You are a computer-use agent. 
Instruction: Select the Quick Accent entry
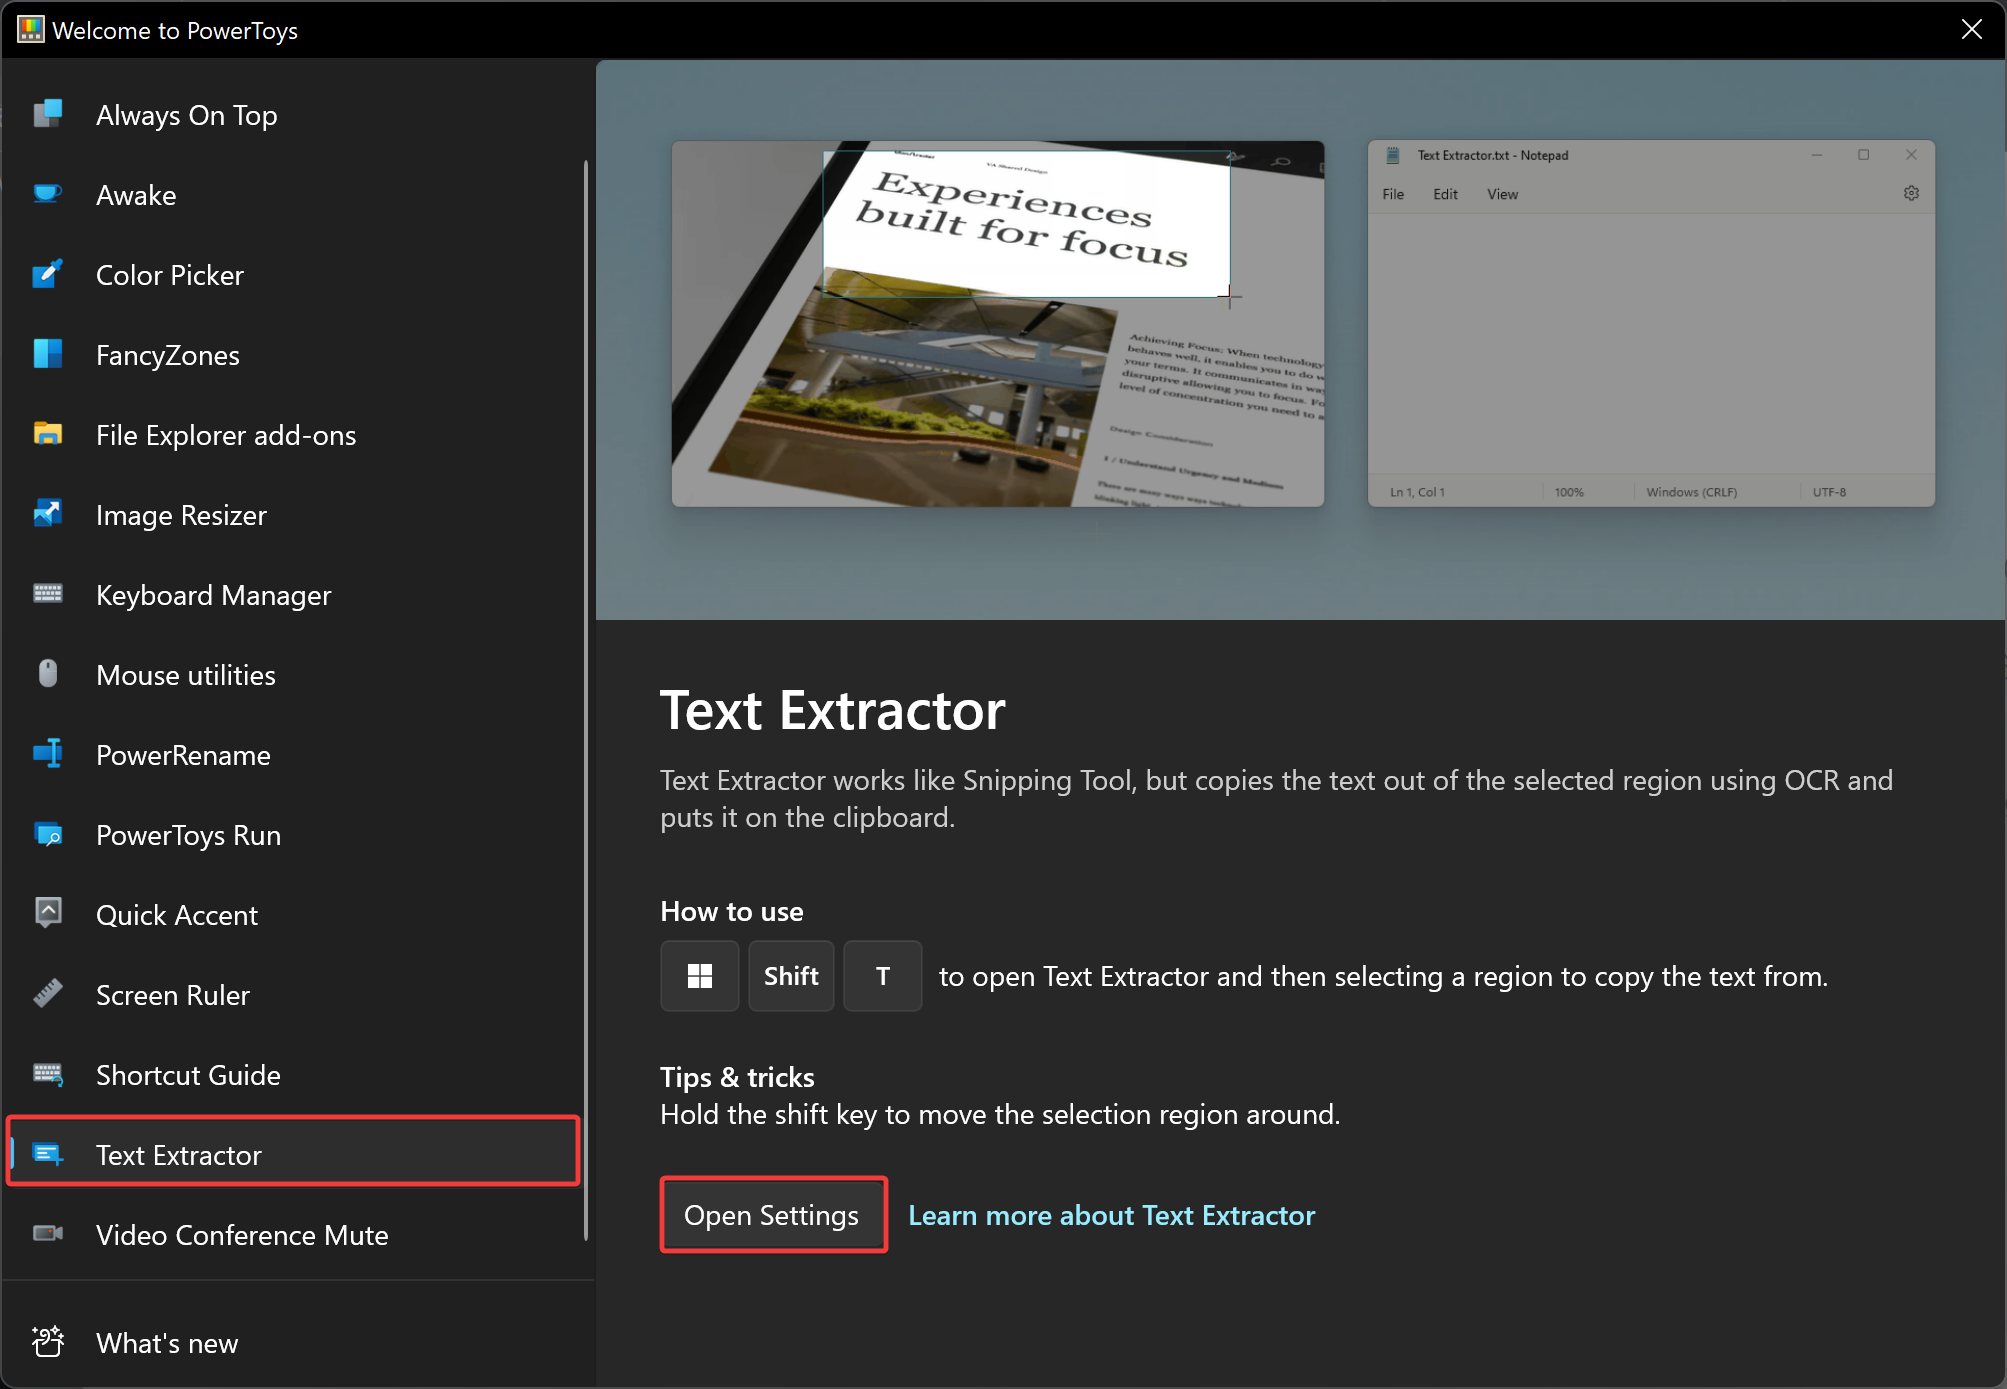pyautogui.click(x=292, y=915)
